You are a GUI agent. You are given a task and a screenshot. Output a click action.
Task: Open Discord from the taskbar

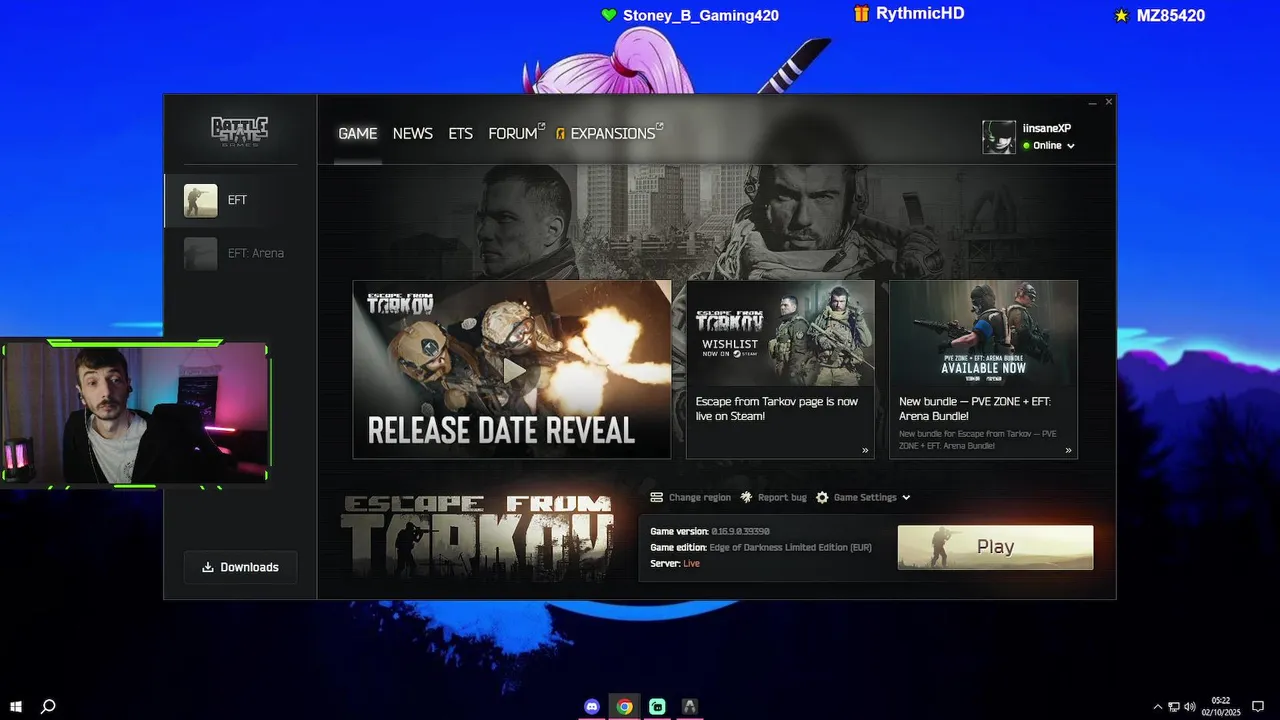(592, 706)
